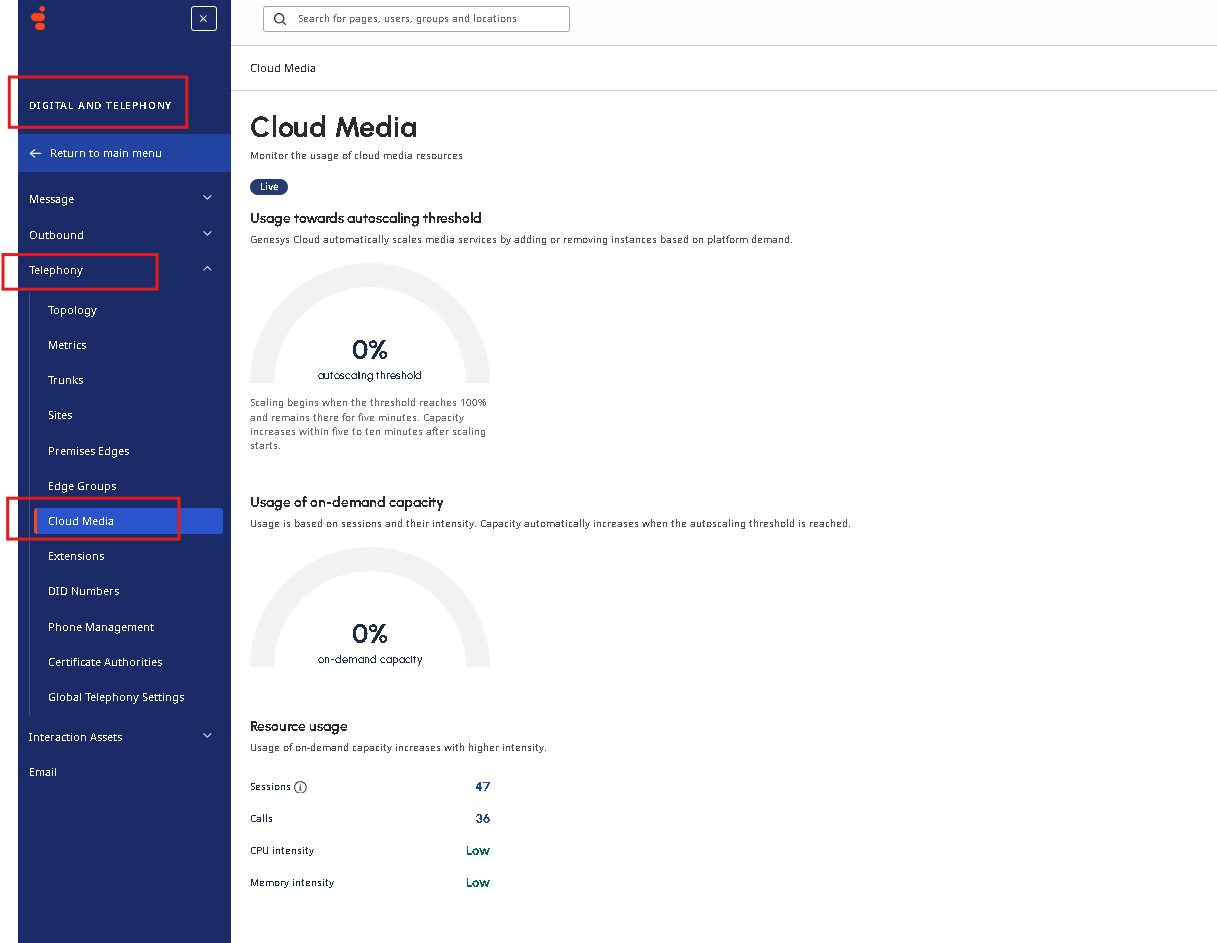Click the Sessions info icon
This screenshot has height=943, width=1217.
tap(301, 787)
